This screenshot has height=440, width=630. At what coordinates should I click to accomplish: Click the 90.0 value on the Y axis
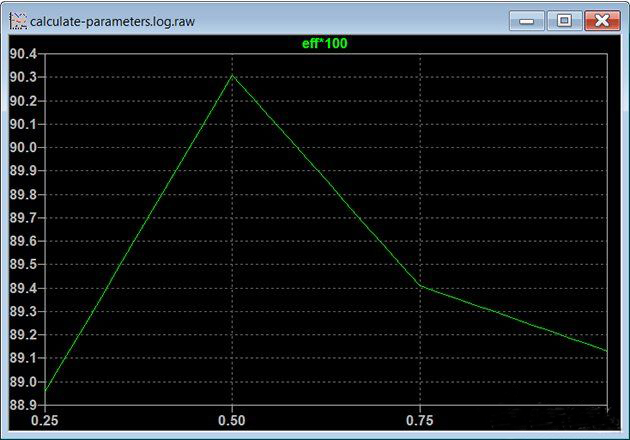23,148
